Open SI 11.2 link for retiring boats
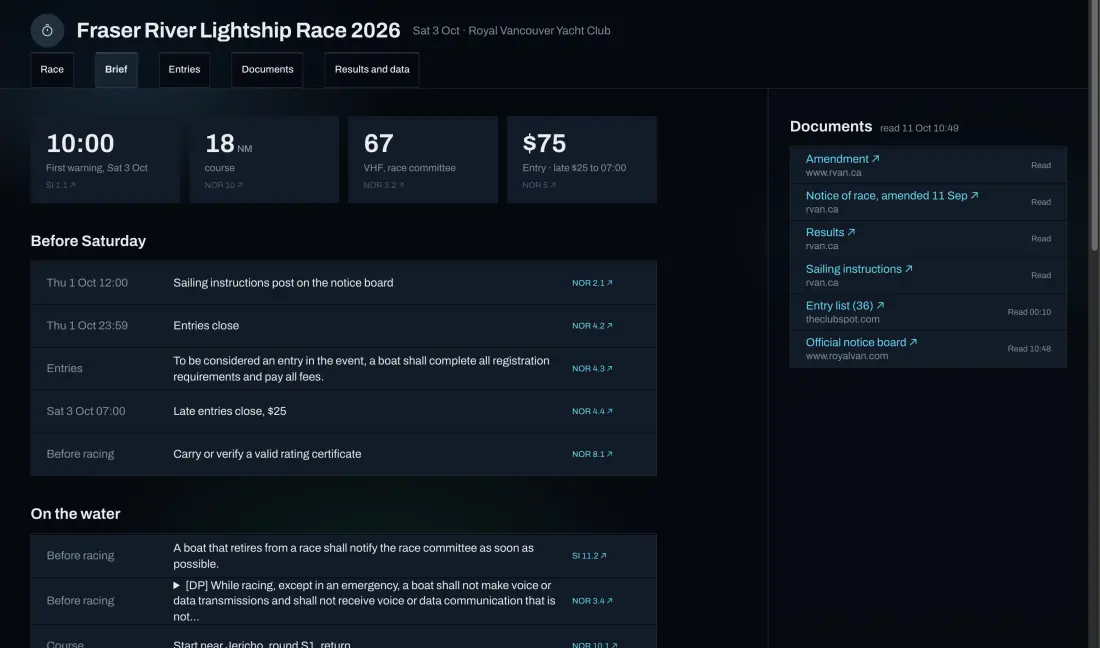The height and width of the screenshot is (648, 1100). [589, 556]
